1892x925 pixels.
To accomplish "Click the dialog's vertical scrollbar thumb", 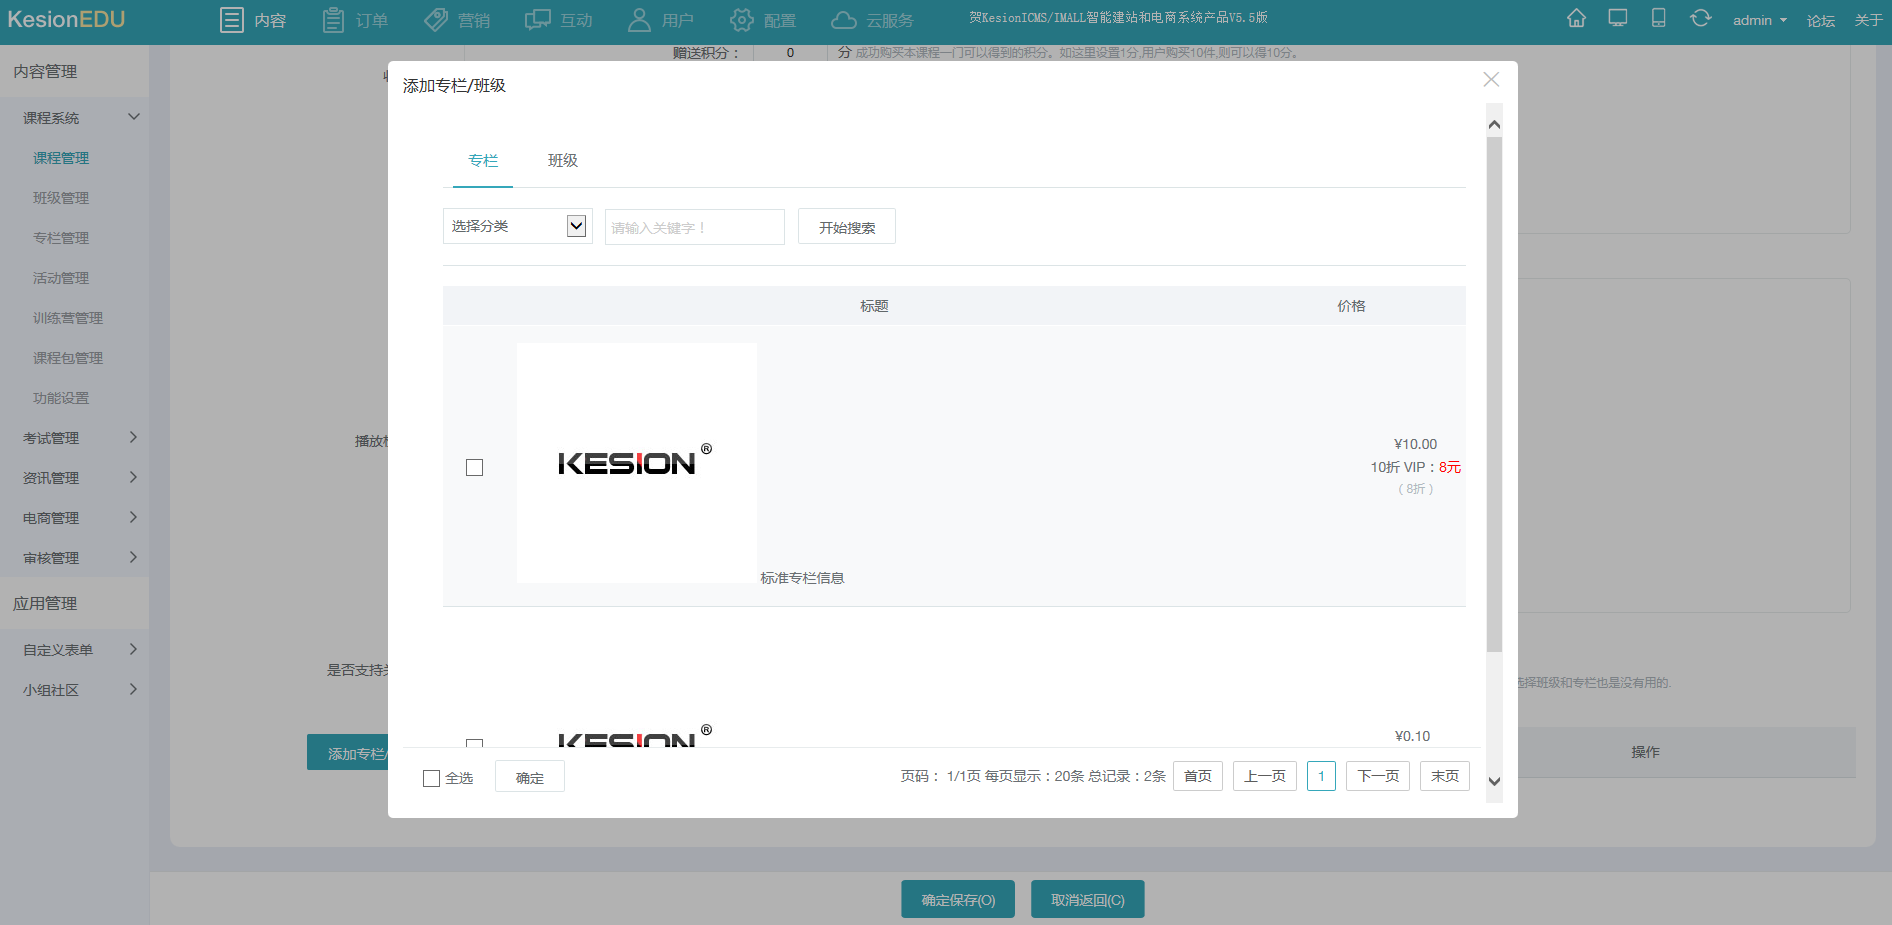I will 1494,395.
